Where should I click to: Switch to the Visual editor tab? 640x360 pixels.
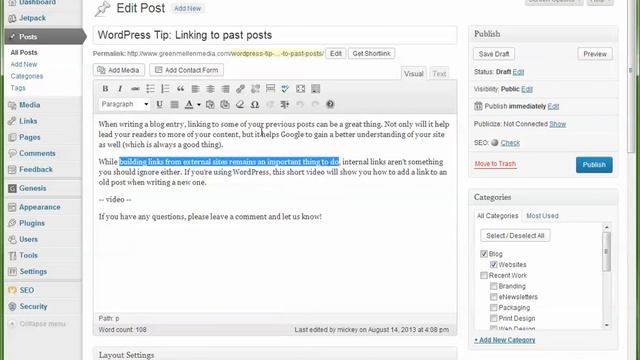click(413, 73)
